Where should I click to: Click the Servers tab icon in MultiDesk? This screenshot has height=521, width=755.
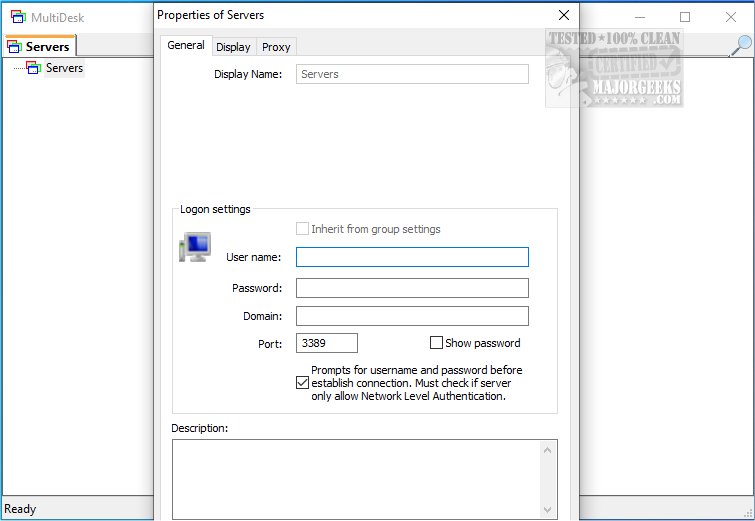pos(14,47)
